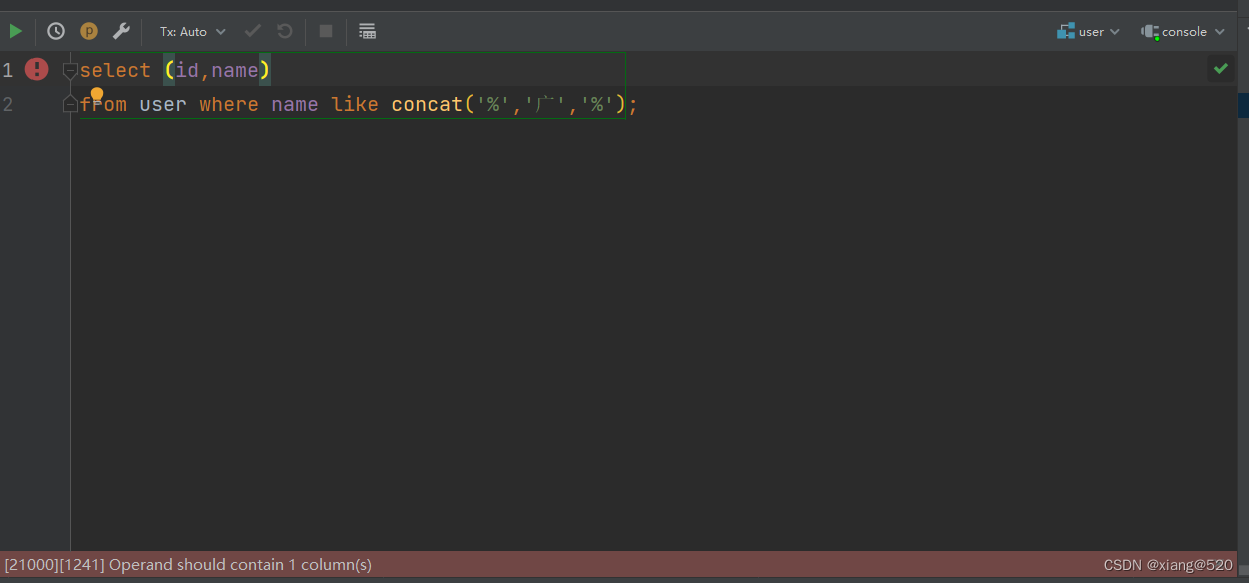The image size is (1249, 583).
Task: Click the 'id' column in the select list
Action: pos(187,70)
